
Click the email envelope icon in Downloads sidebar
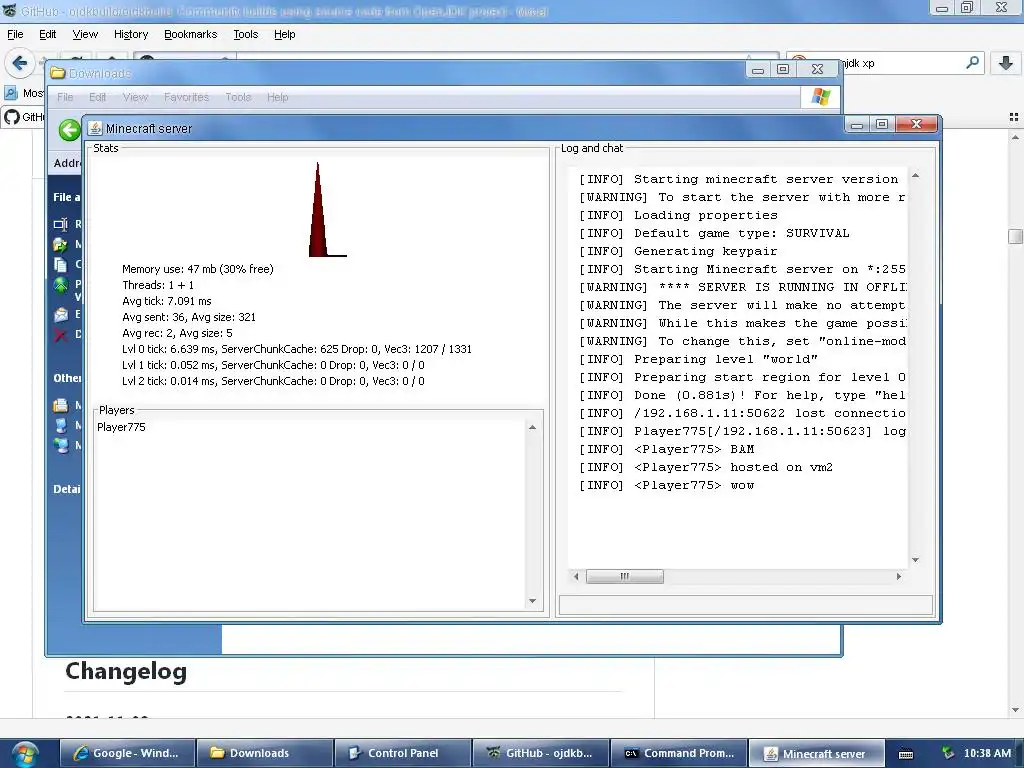tap(60, 314)
